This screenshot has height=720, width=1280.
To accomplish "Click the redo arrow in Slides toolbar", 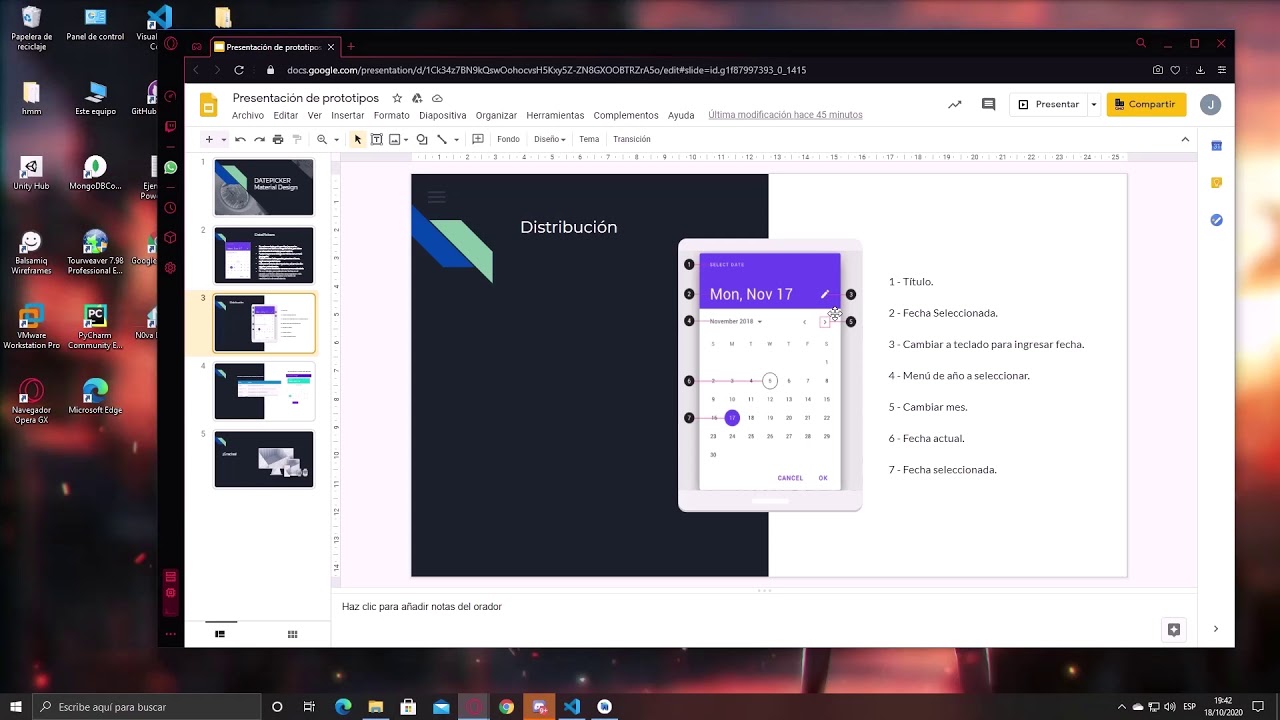I will [x=259, y=139].
